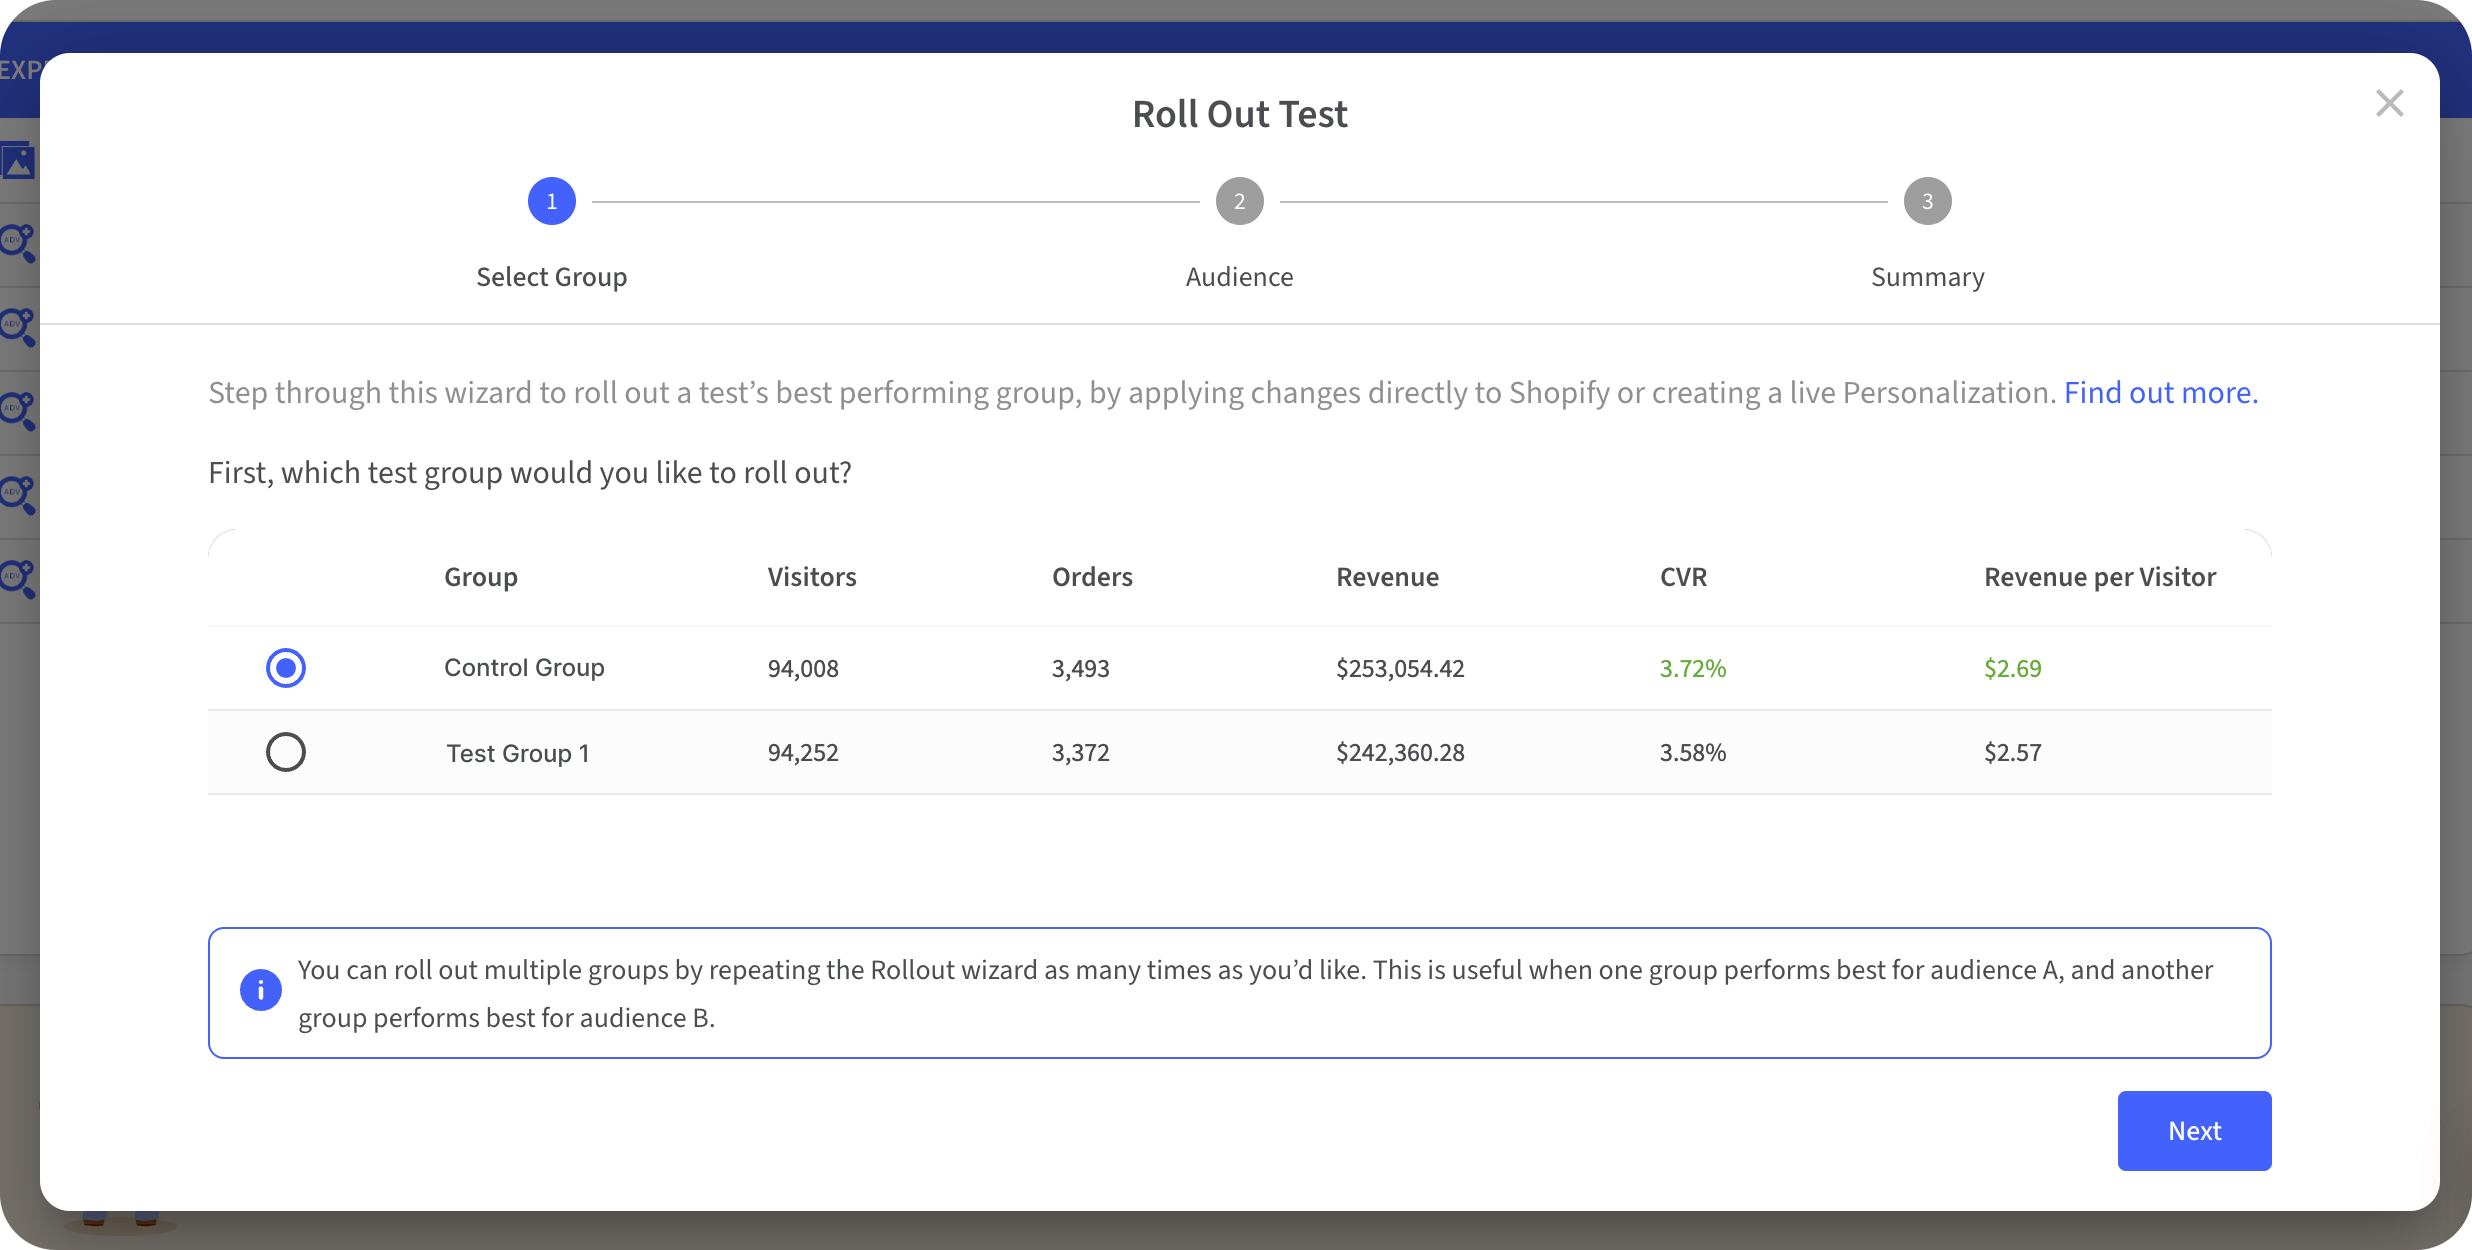Click the step 3 circle indicator
The height and width of the screenshot is (1250, 2472).
pos(1927,201)
